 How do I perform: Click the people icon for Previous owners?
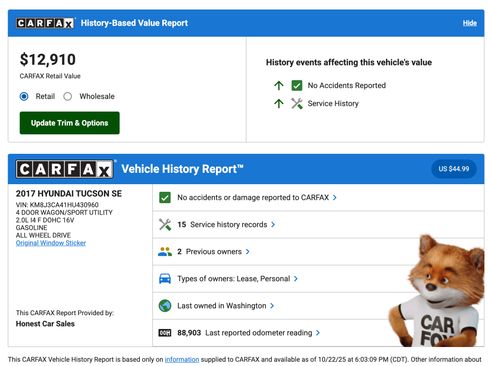165,252
